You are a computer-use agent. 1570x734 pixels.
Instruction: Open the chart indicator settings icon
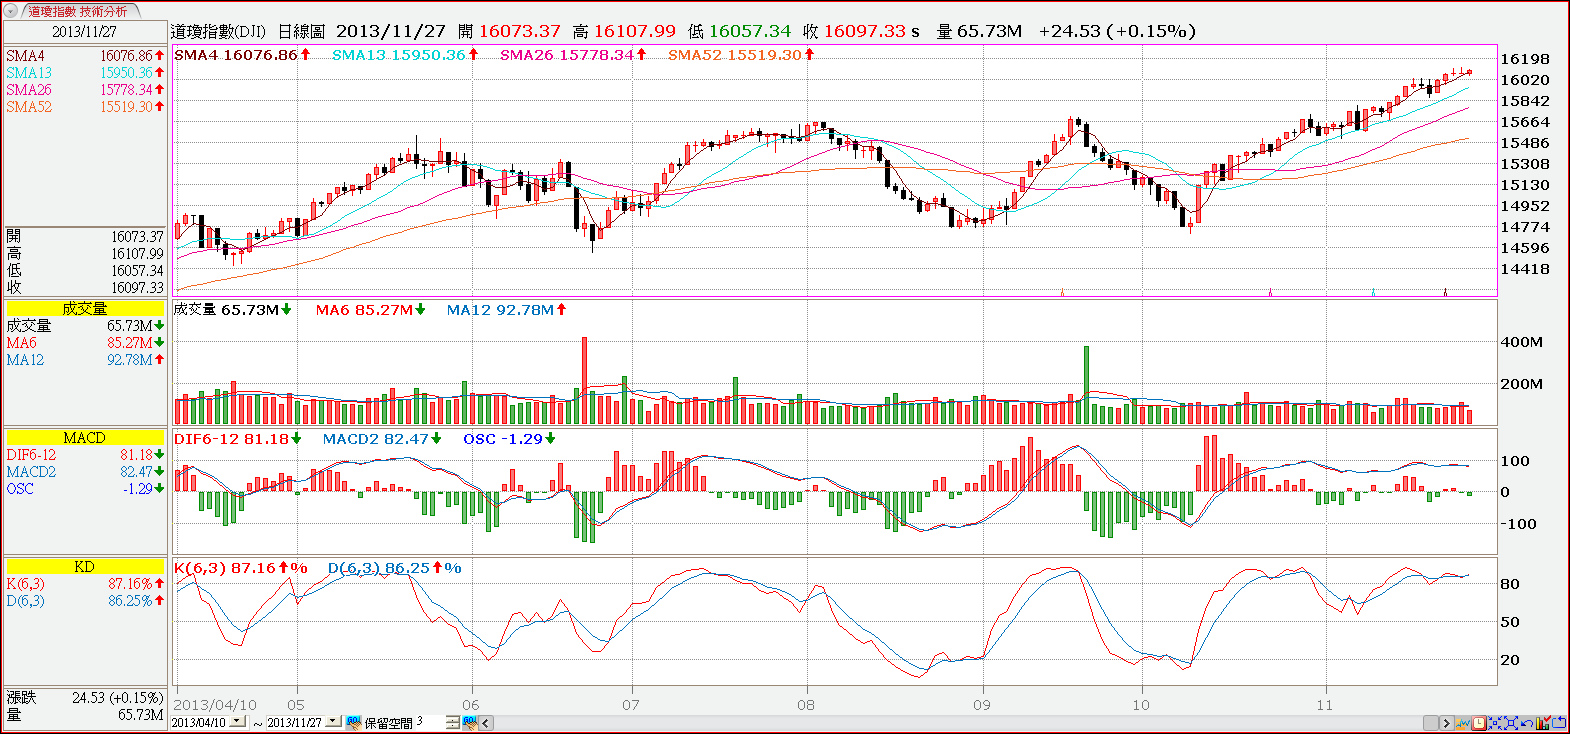coord(1463,722)
